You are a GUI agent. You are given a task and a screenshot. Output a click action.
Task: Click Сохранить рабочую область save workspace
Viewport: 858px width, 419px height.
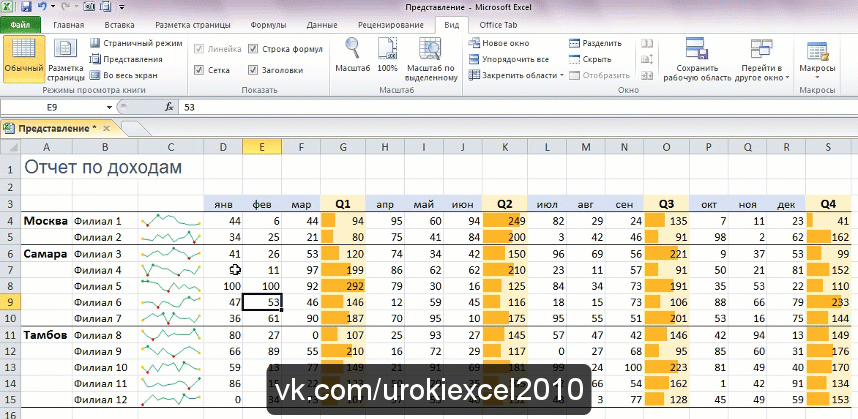coord(697,59)
